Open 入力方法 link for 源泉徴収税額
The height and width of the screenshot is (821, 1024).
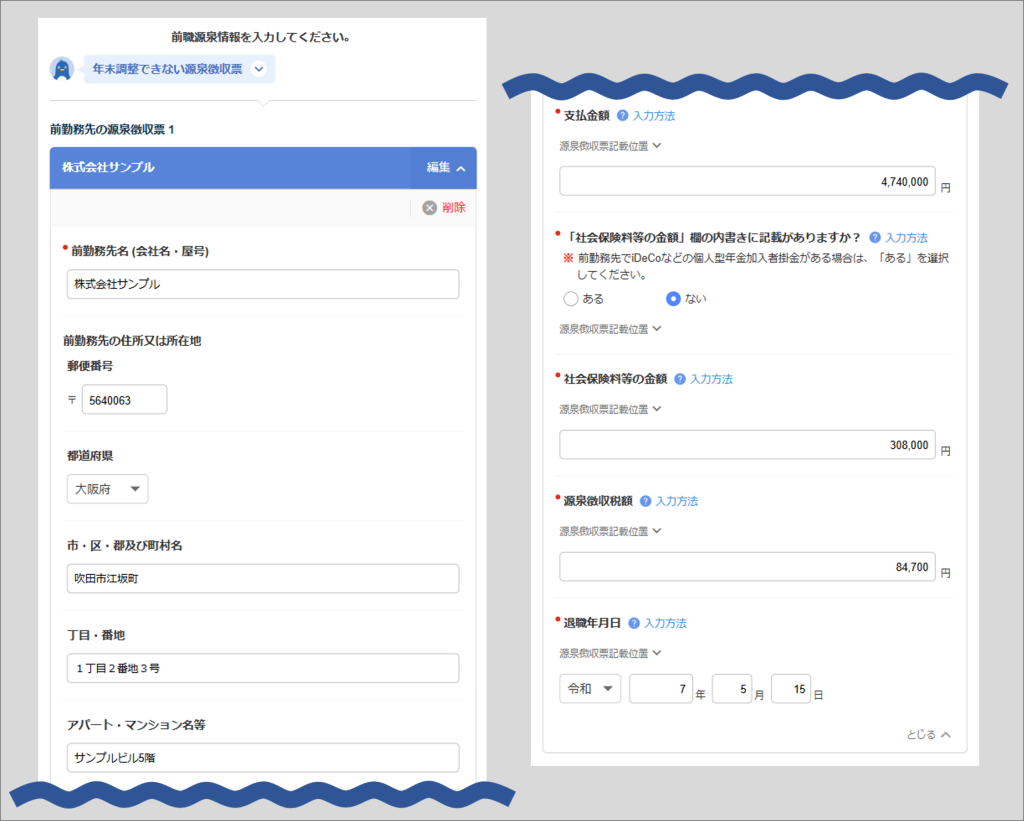point(677,501)
